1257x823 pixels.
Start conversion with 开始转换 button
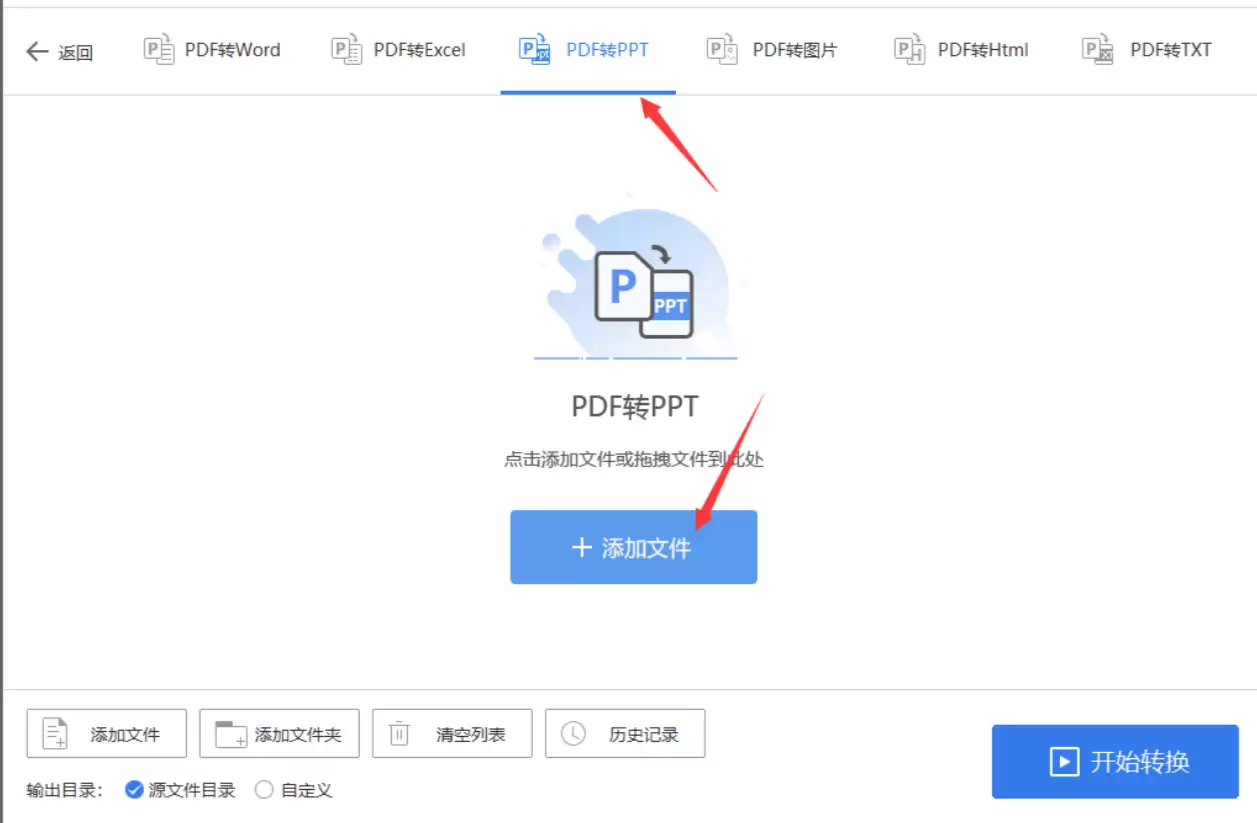pos(1115,762)
